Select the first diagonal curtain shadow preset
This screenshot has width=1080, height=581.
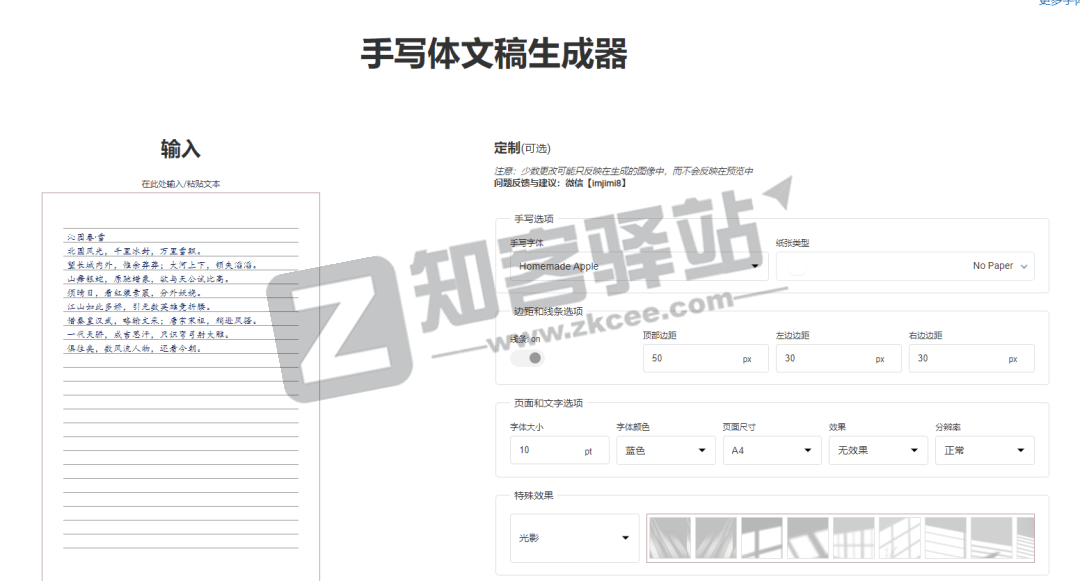pos(671,537)
